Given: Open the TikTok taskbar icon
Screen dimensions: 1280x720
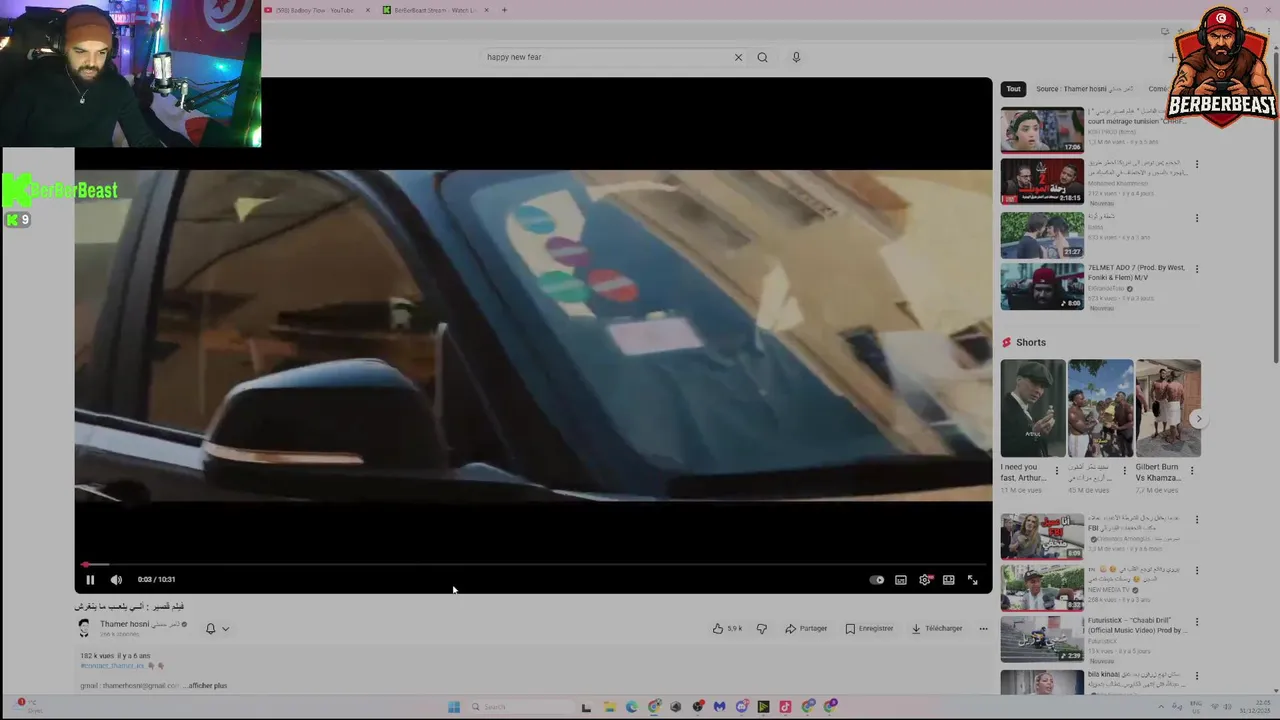Looking at the screenshot, I should point(785,707).
